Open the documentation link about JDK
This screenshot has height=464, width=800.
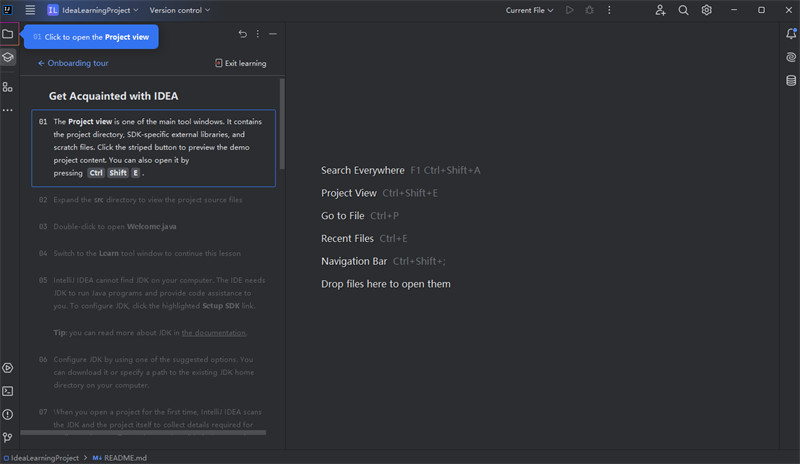click(x=213, y=333)
